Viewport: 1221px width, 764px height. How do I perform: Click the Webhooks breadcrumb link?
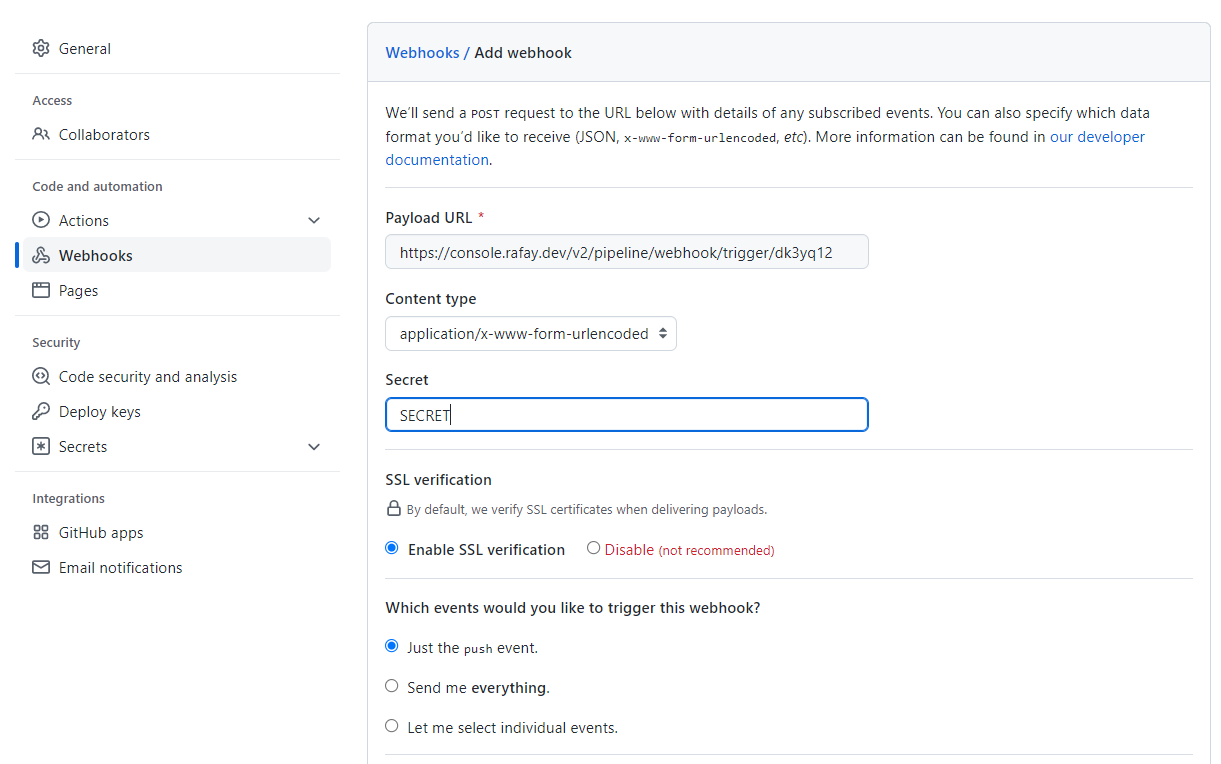(x=423, y=52)
